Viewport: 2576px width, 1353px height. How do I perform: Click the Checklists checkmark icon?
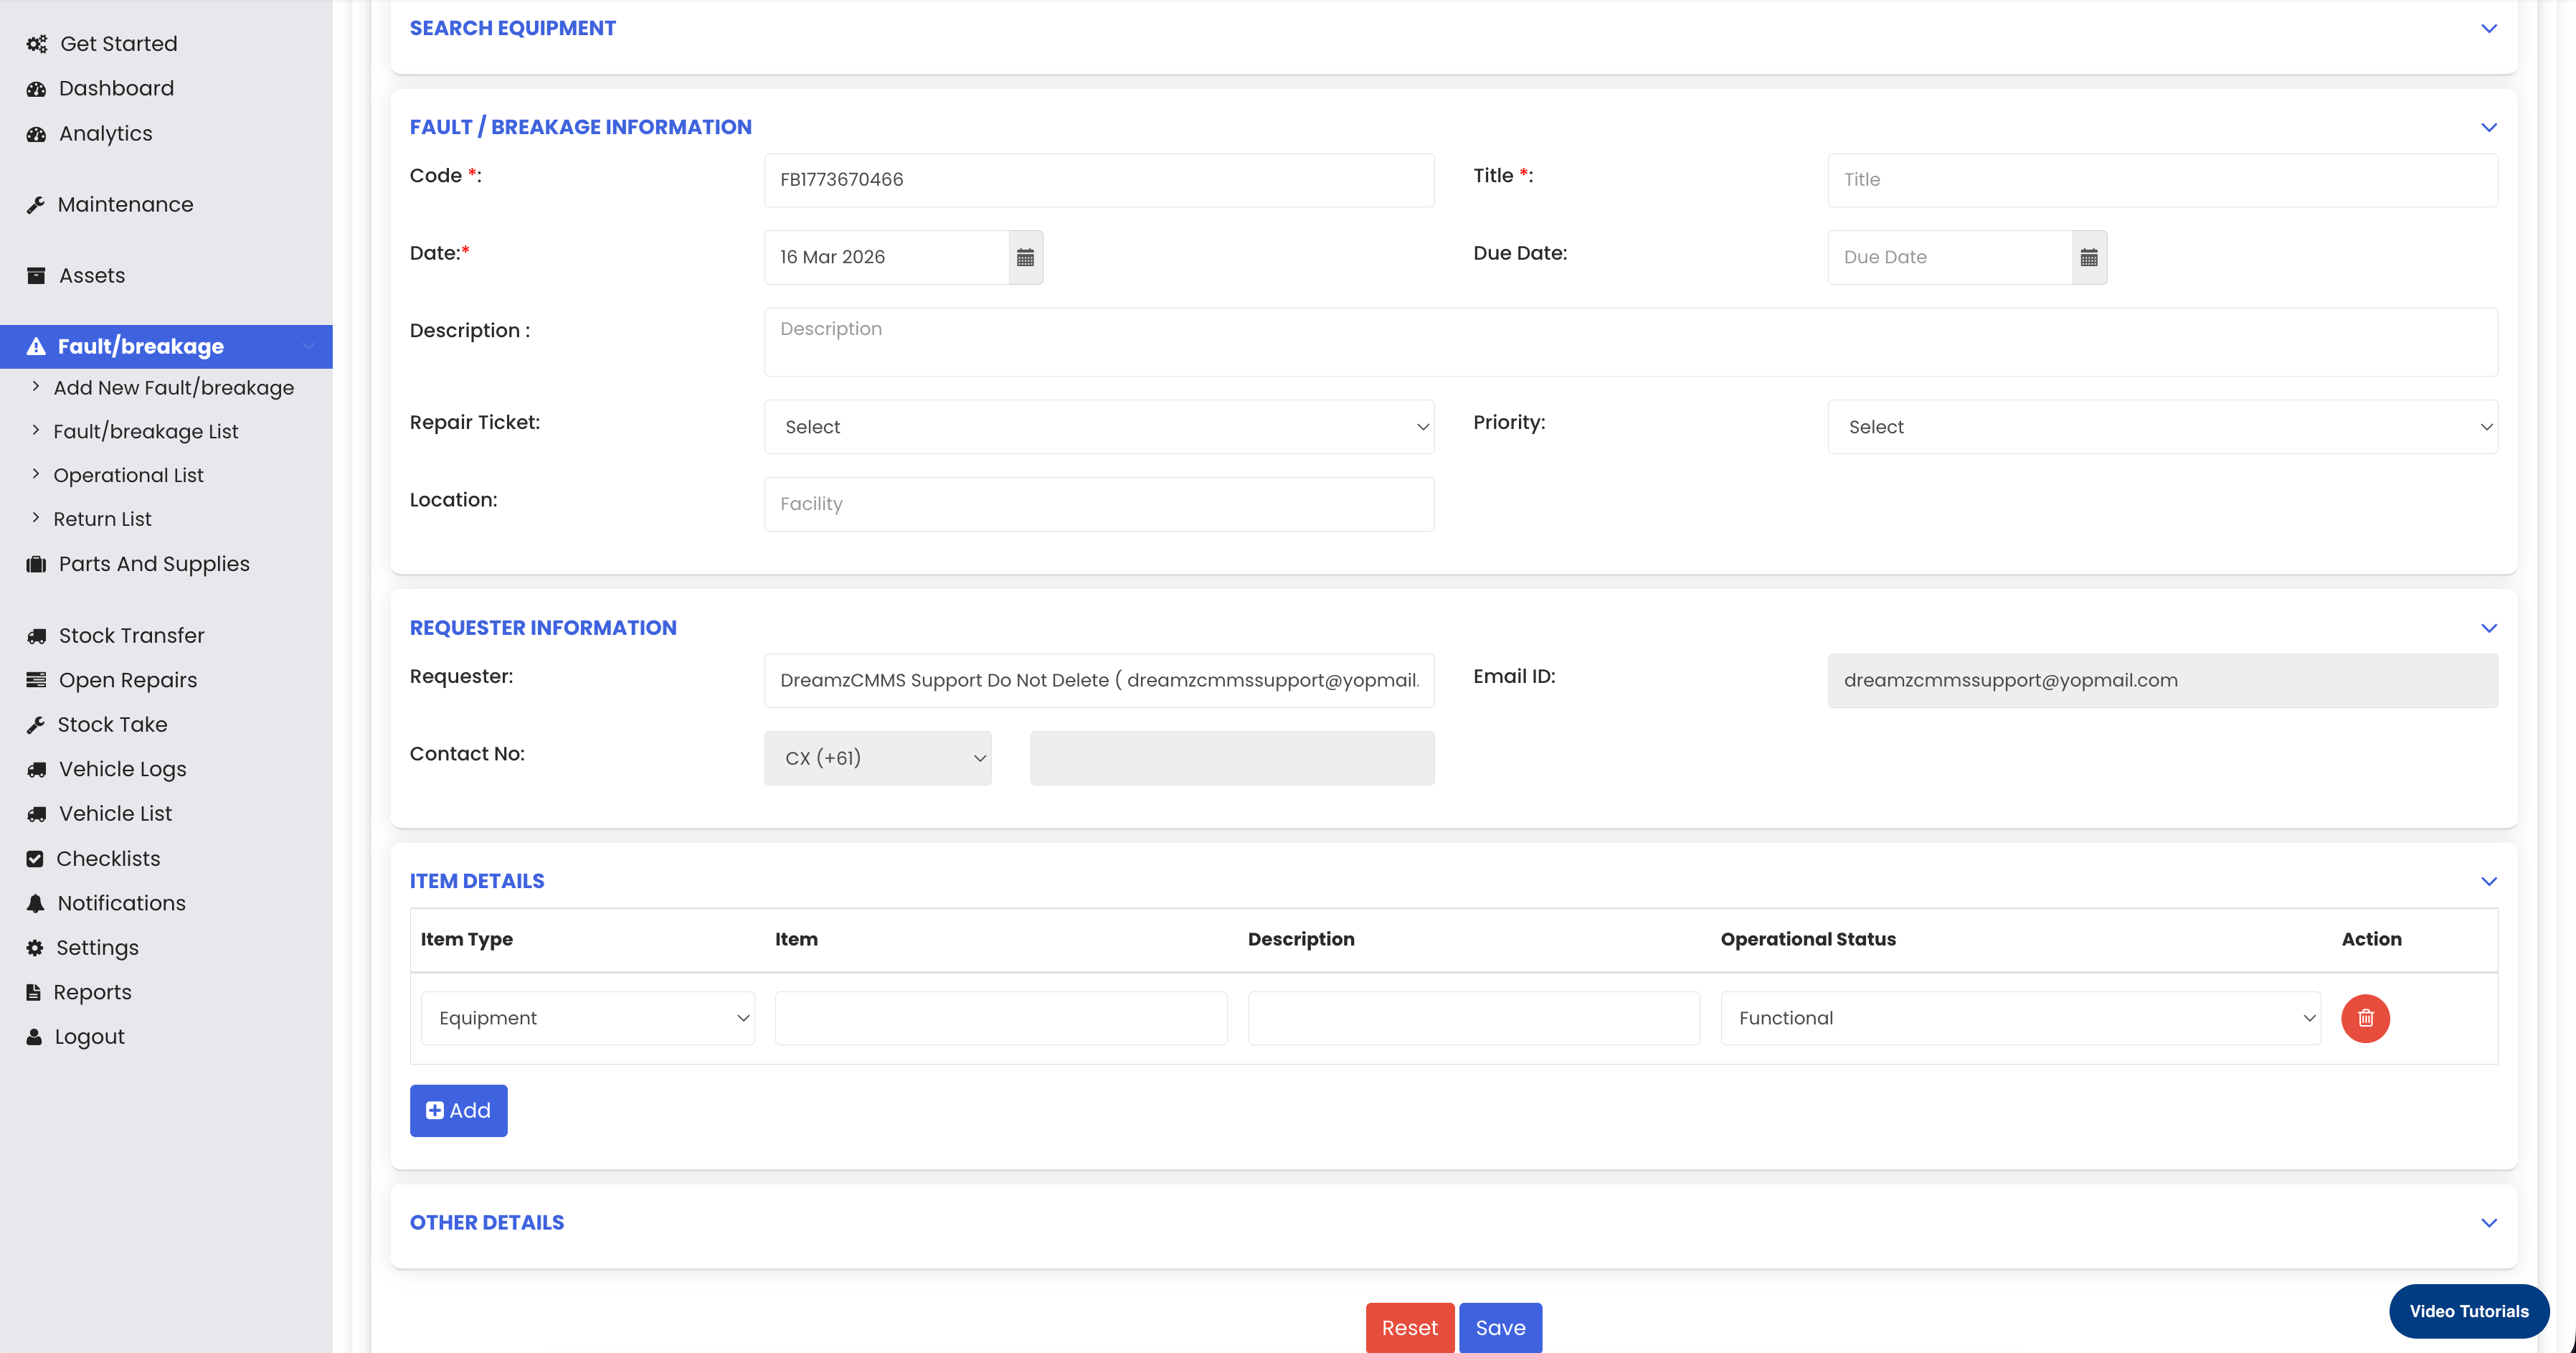coord(35,858)
